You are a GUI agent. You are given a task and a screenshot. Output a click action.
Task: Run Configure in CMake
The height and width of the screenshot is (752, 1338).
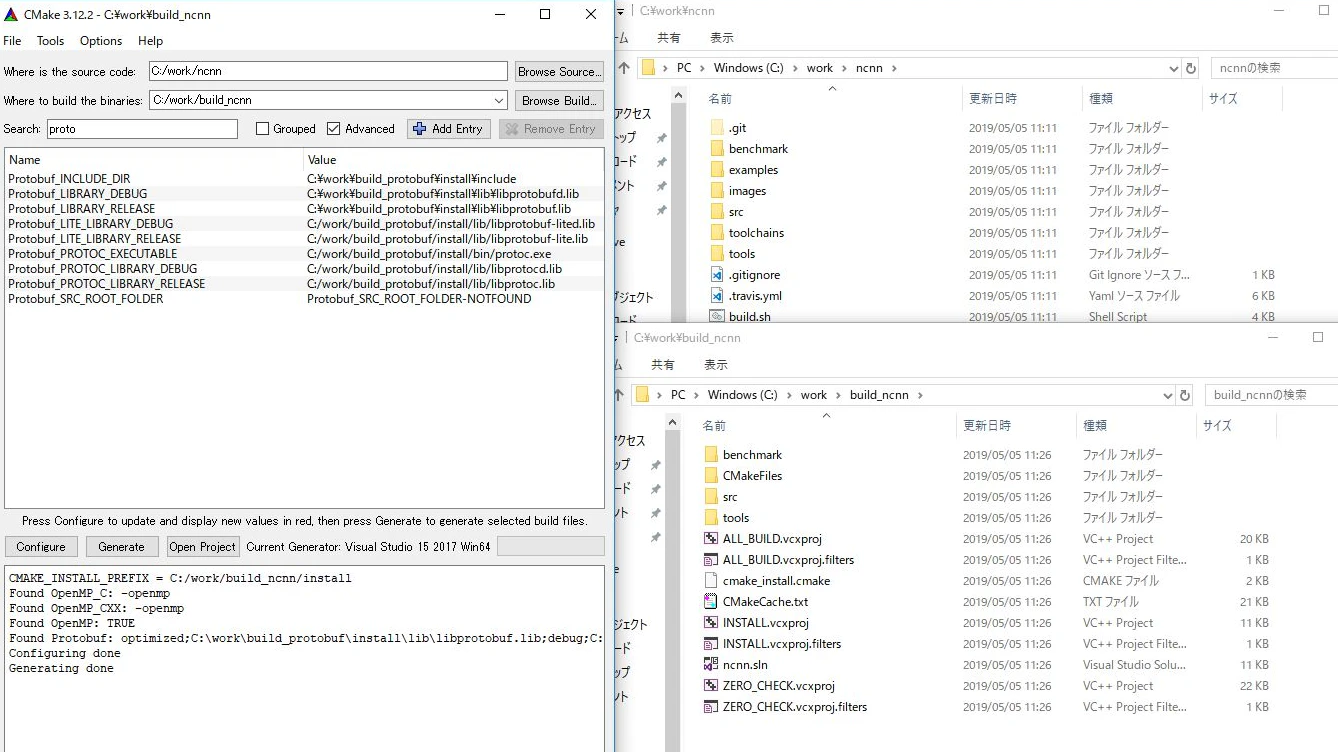tap(41, 547)
